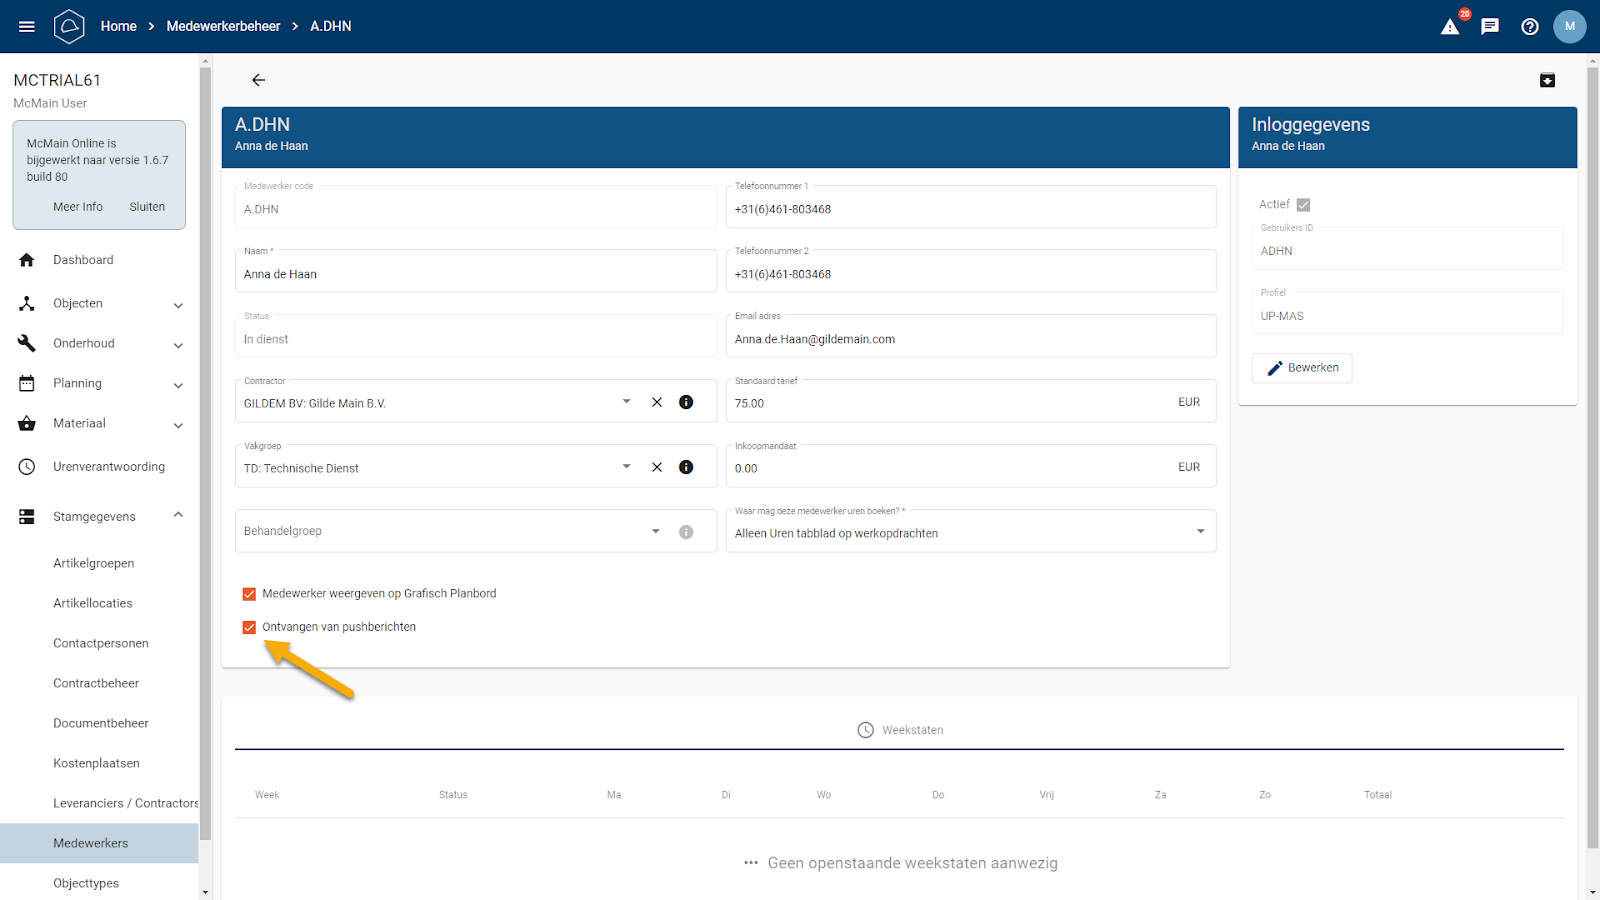Click the Email adres input field
Image resolution: width=1600 pixels, height=900 pixels.
tap(970, 340)
